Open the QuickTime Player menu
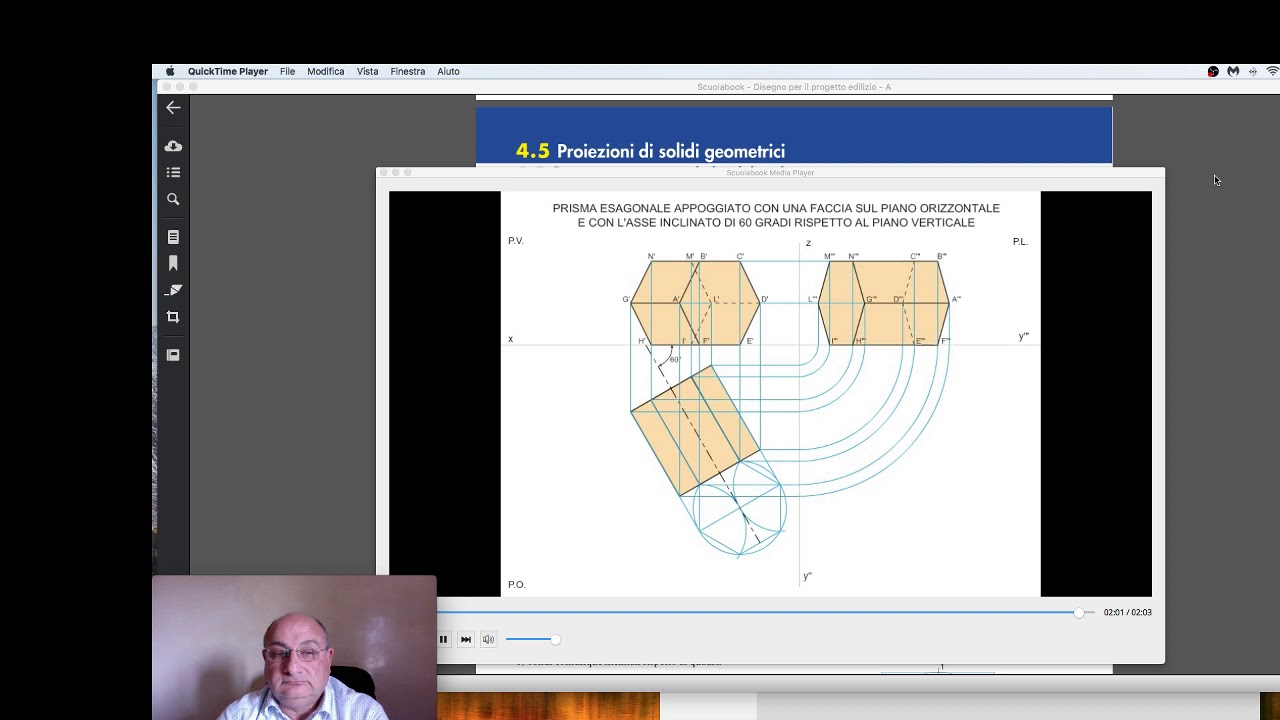The width and height of the screenshot is (1280, 720). coord(228,71)
